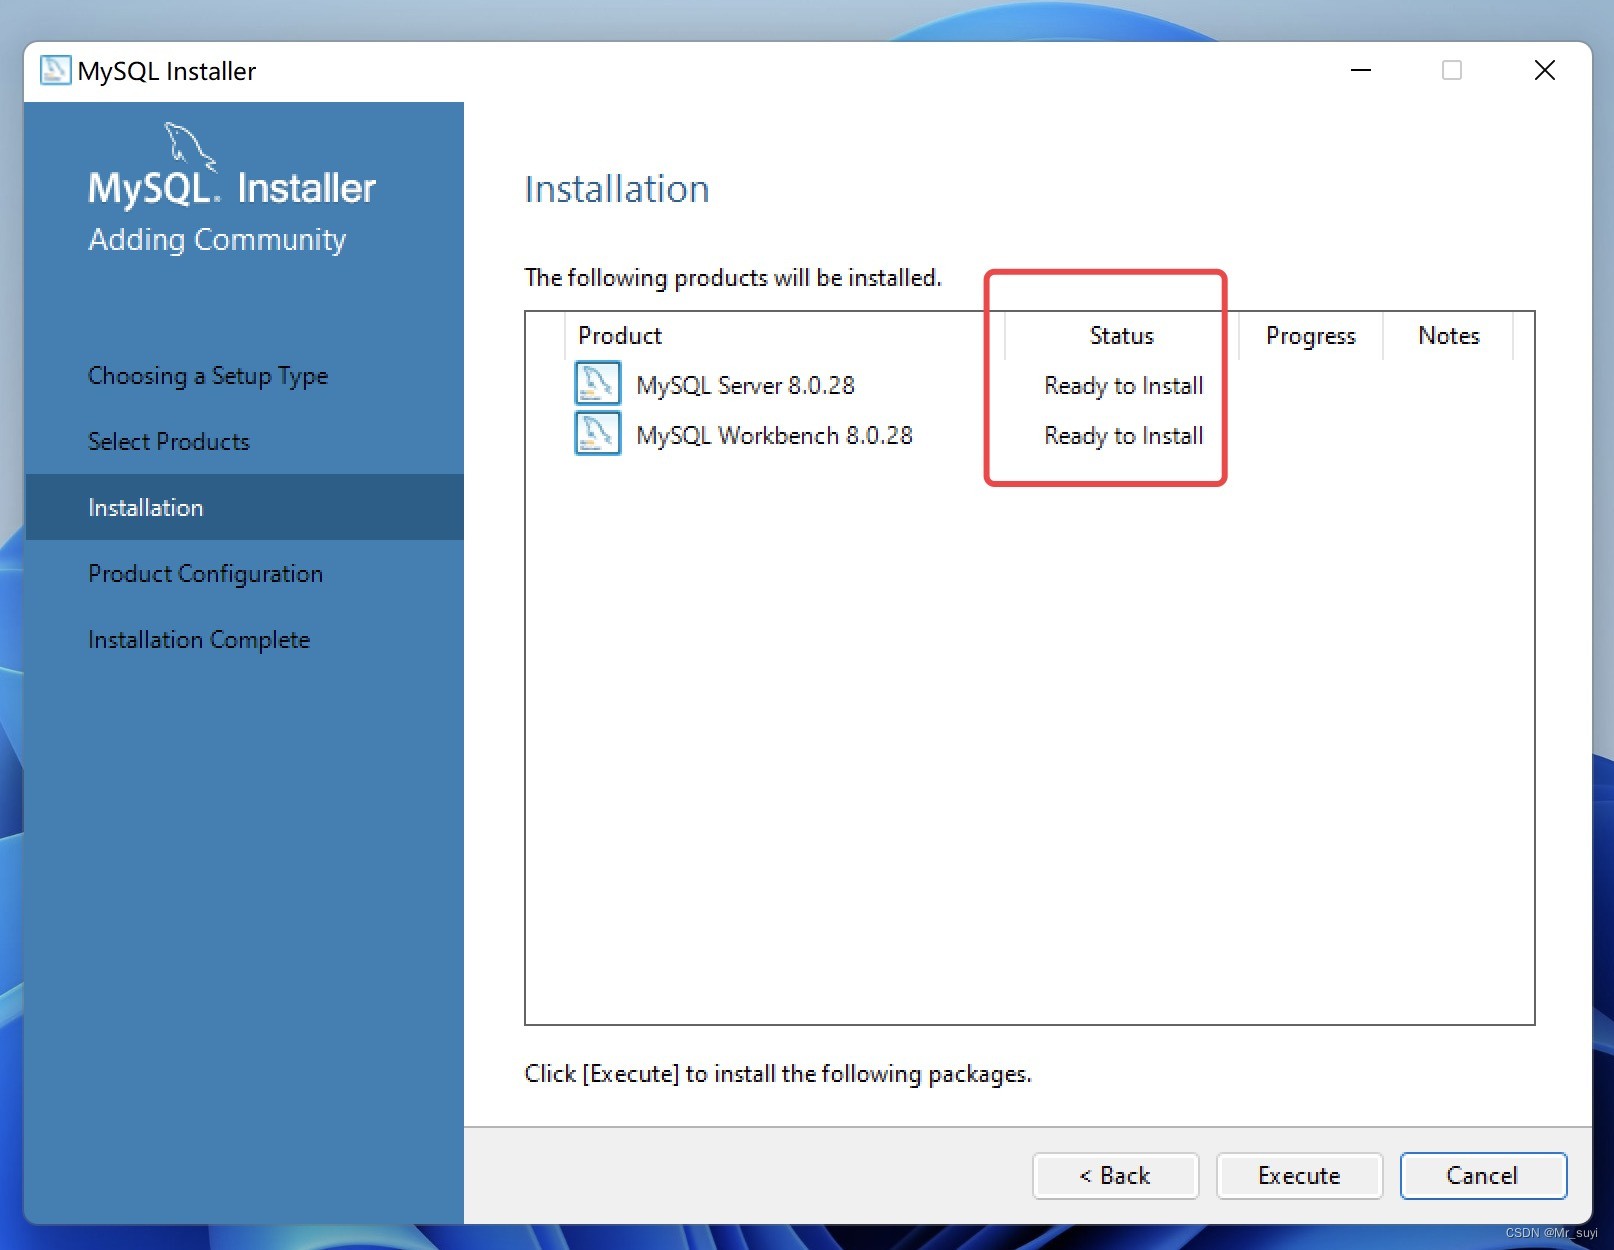Click the Adding Community subtitle
The height and width of the screenshot is (1250, 1614).
(217, 240)
